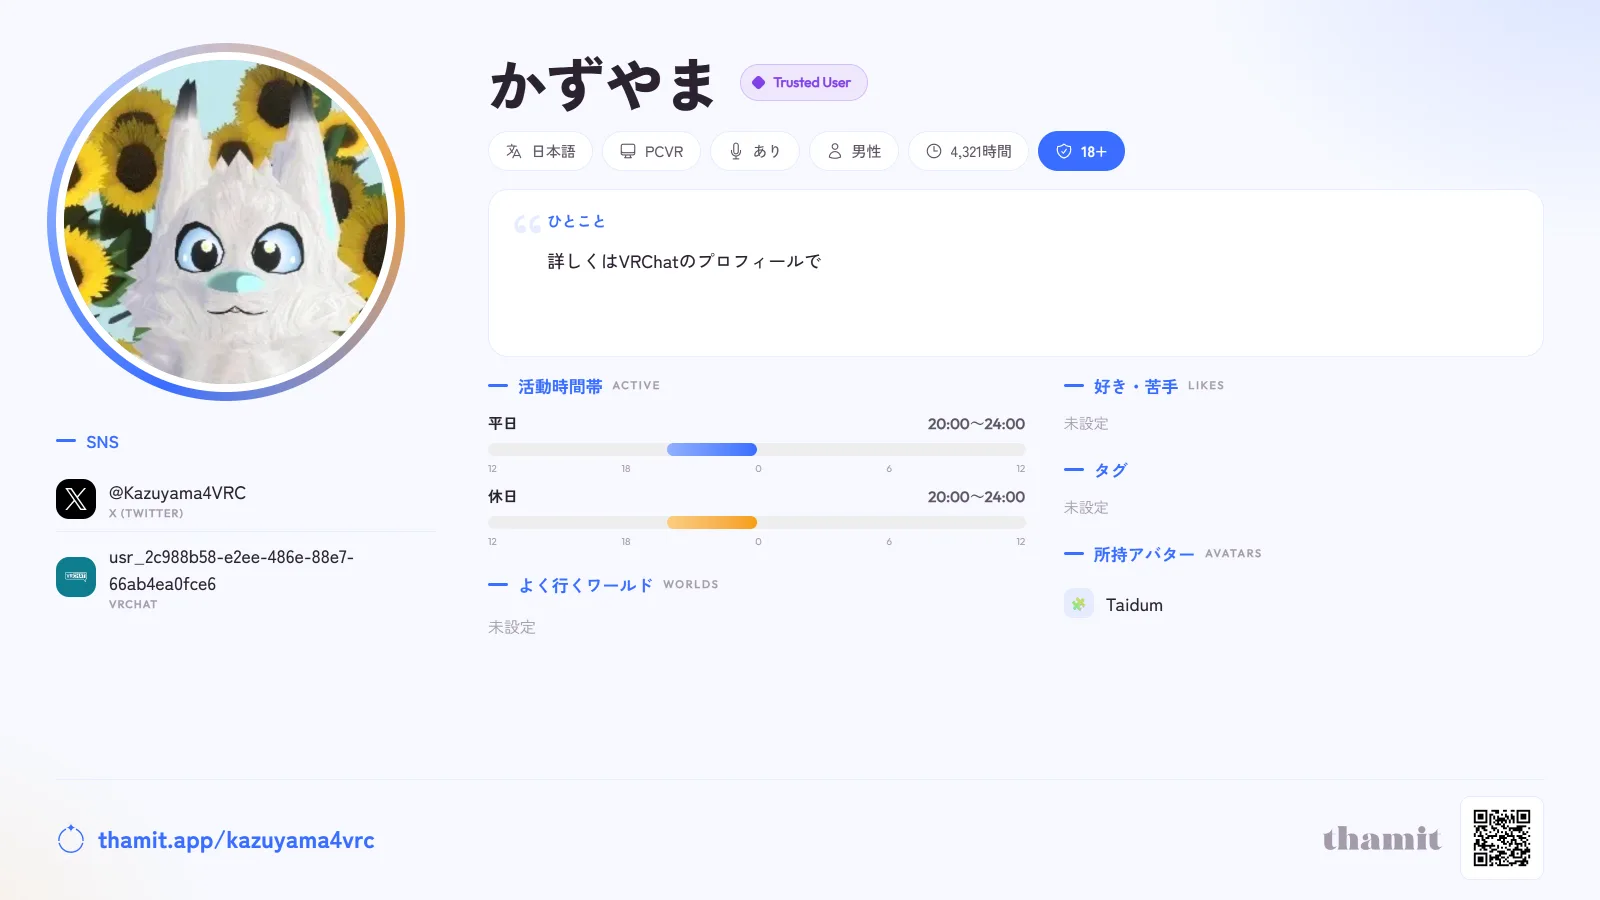
Task: Click the 好き・苦手 LIKES heading
Action: (1144, 386)
